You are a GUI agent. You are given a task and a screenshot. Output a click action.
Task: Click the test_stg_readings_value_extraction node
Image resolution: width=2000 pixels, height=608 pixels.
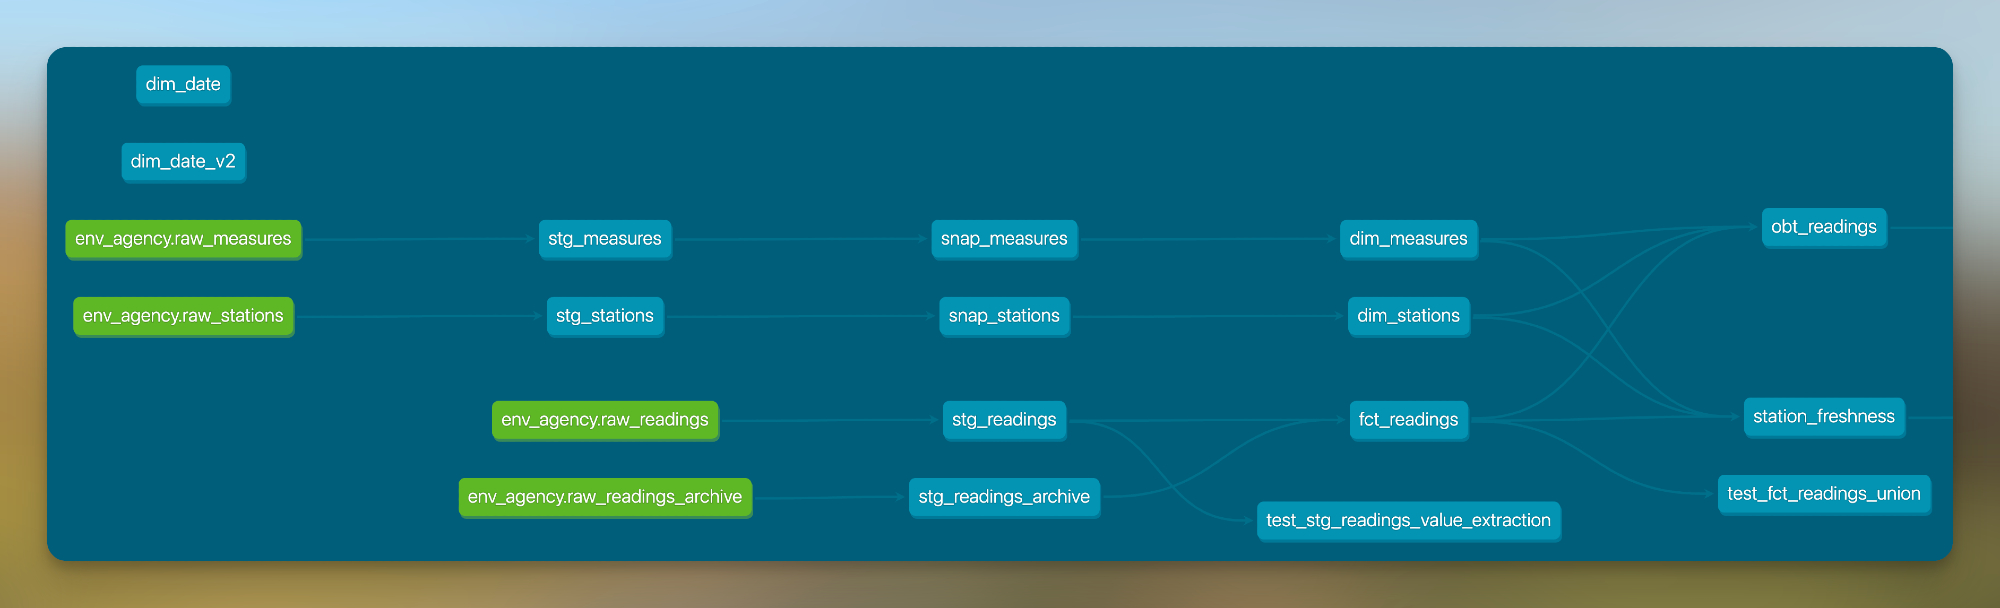point(1408,521)
